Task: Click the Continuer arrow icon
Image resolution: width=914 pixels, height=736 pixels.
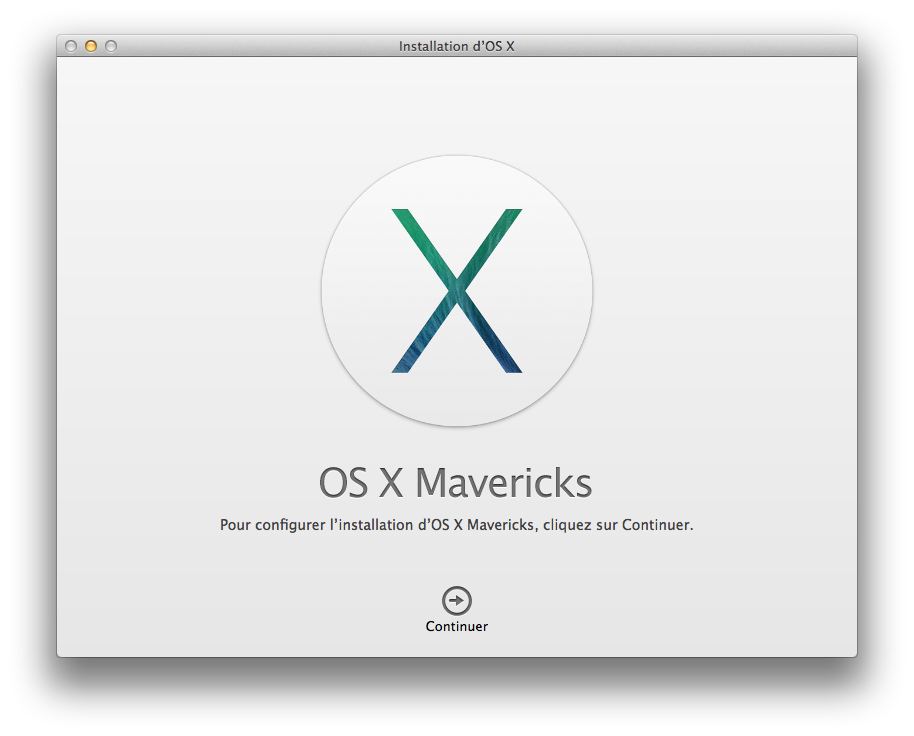Action: [x=456, y=600]
